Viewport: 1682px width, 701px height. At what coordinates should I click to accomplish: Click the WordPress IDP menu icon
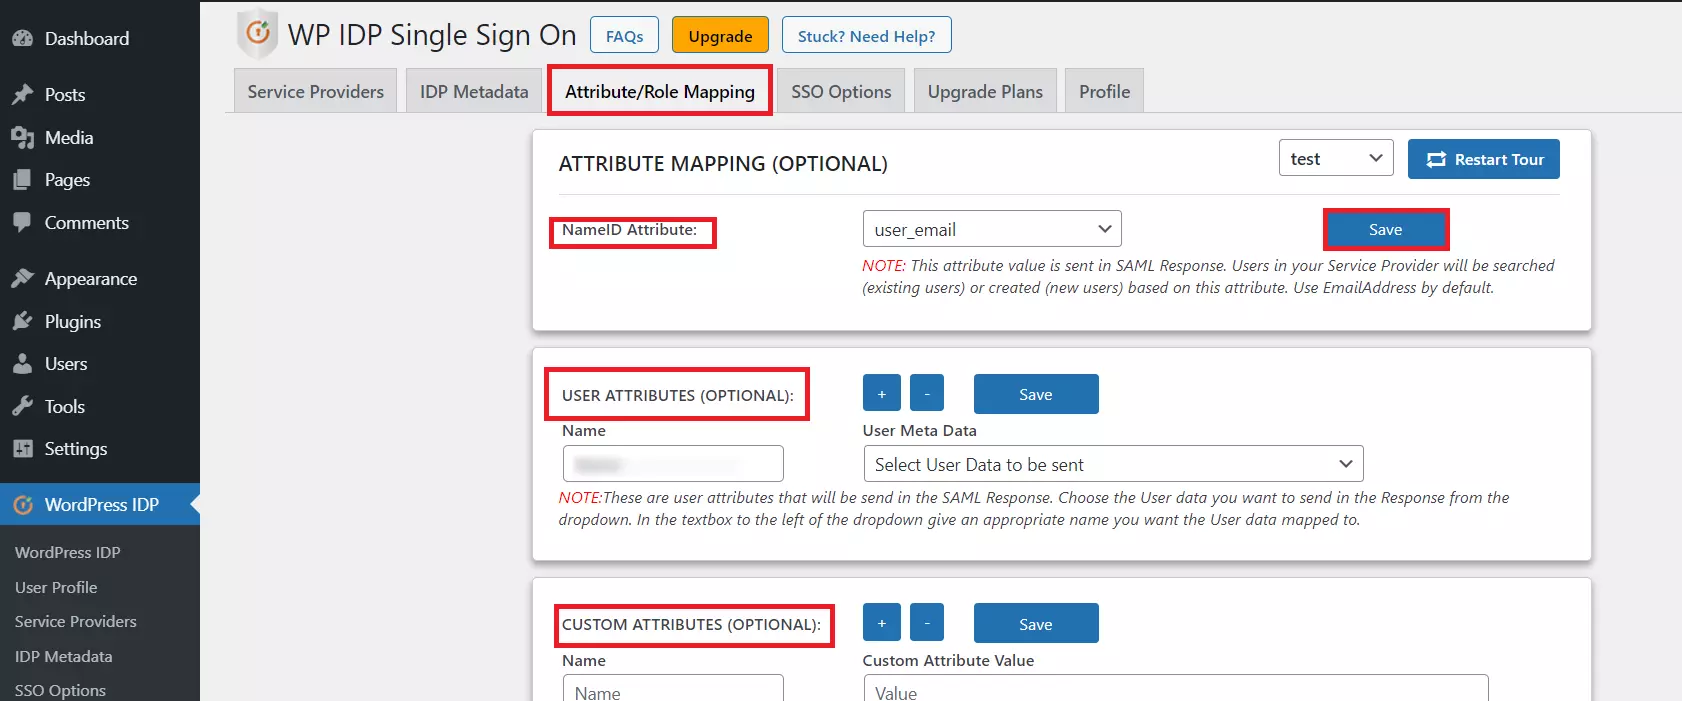(x=22, y=505)
